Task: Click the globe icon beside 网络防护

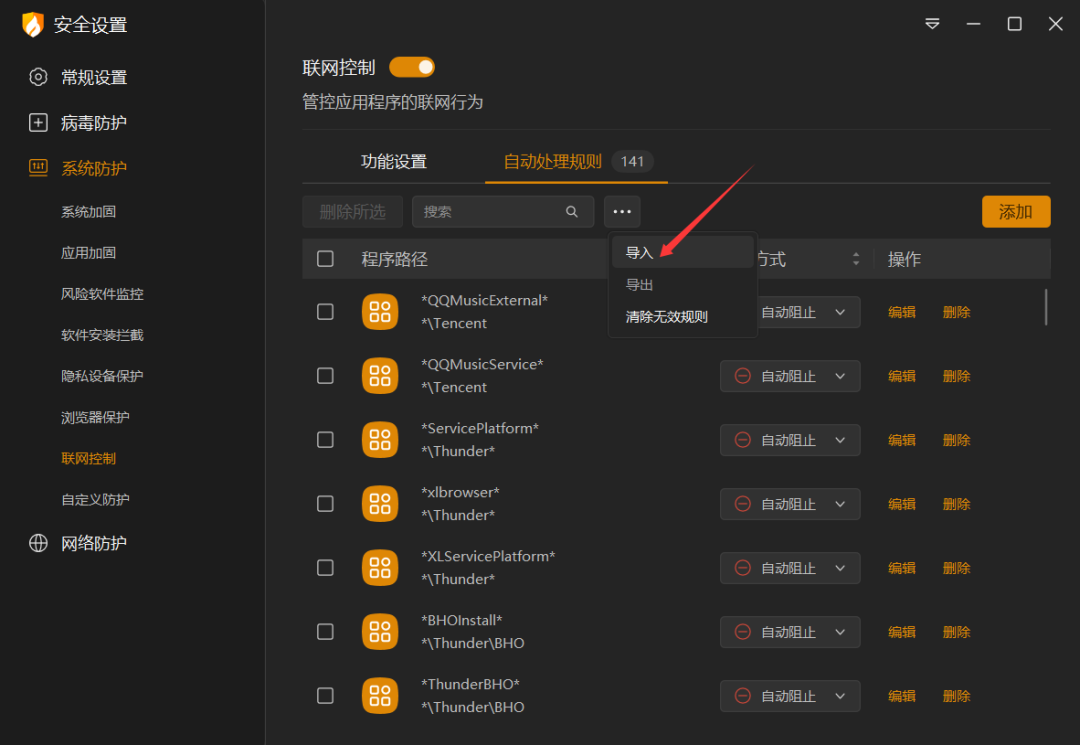Action: coord(38,543)
